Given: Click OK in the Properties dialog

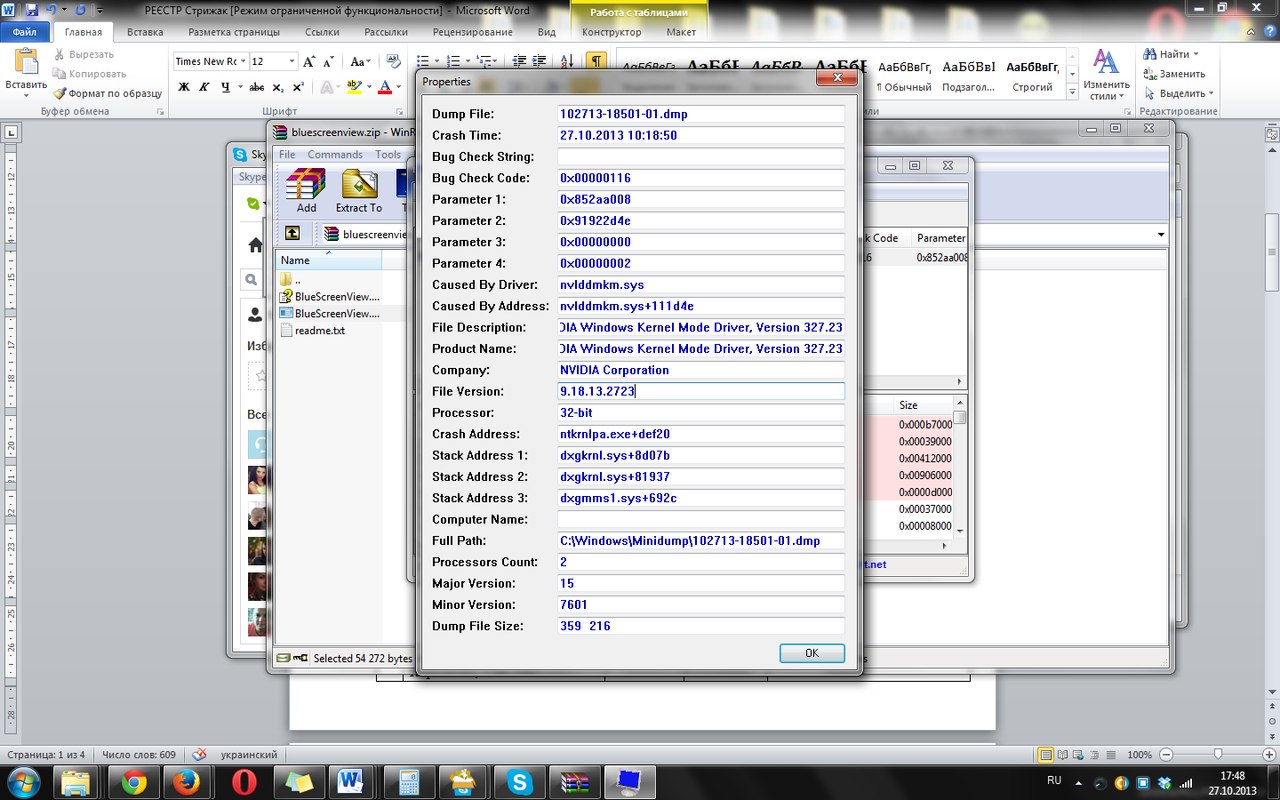Looking at the screenshot, I should pos(811,653).
